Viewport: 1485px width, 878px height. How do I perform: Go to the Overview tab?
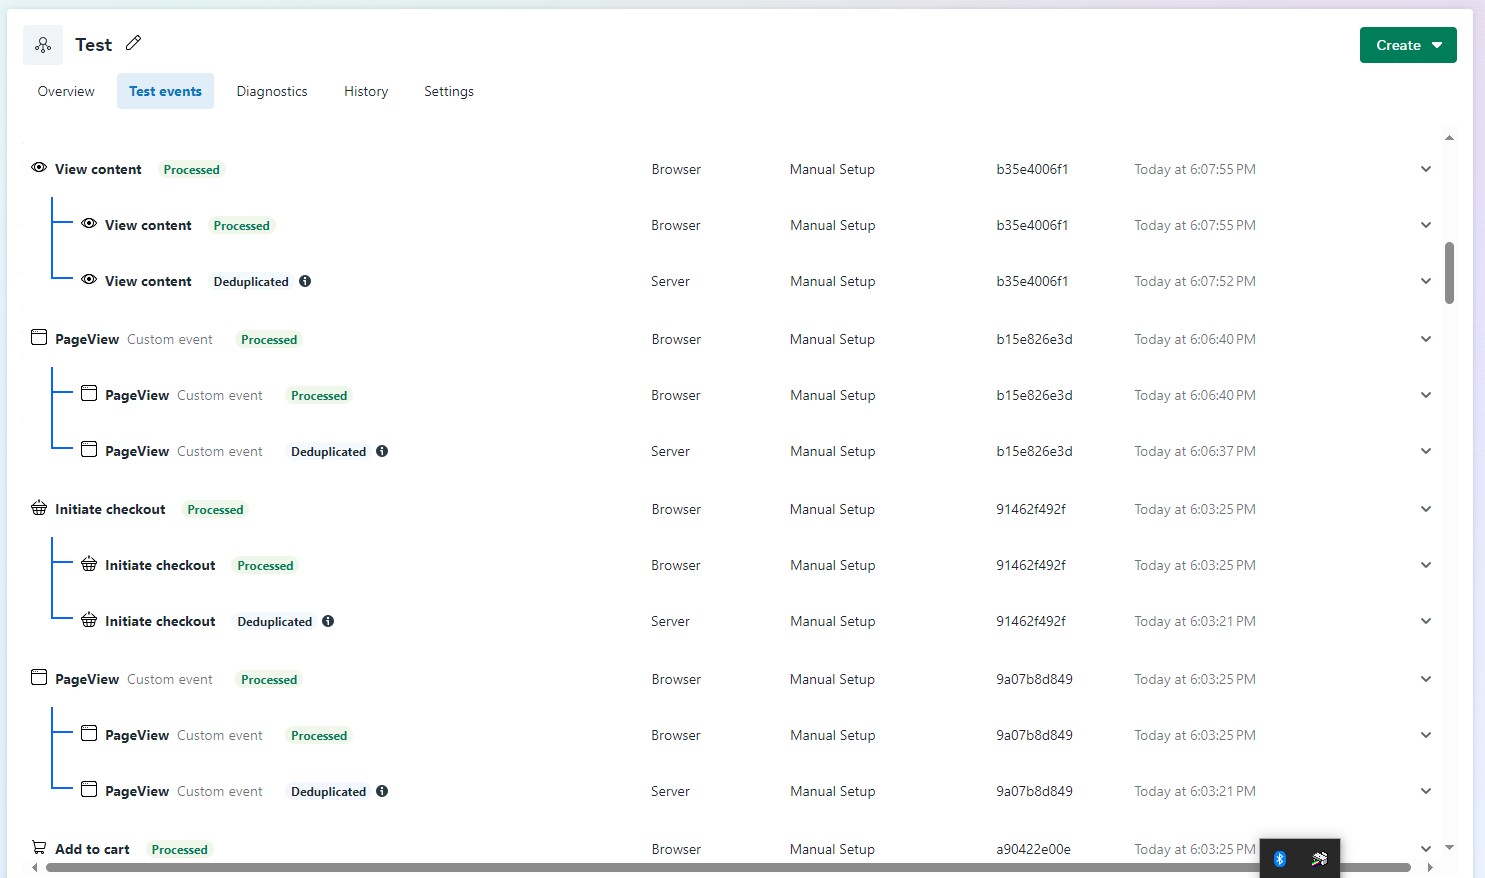(x=66, y=91)
